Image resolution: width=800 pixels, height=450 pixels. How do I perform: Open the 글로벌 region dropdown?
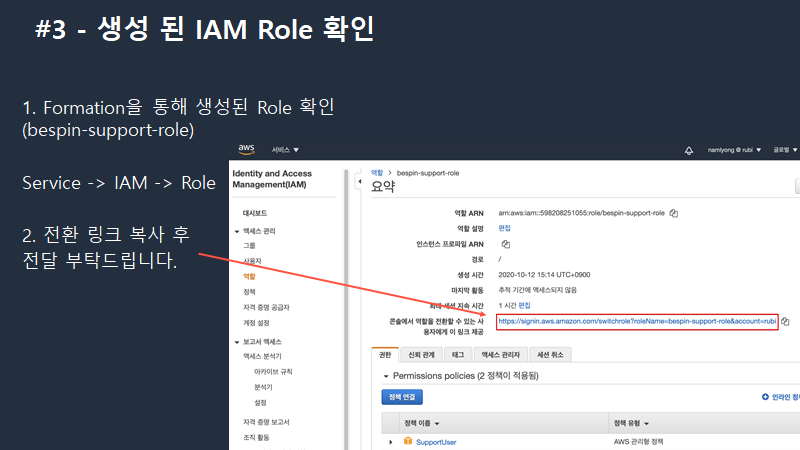pos(785,150)
